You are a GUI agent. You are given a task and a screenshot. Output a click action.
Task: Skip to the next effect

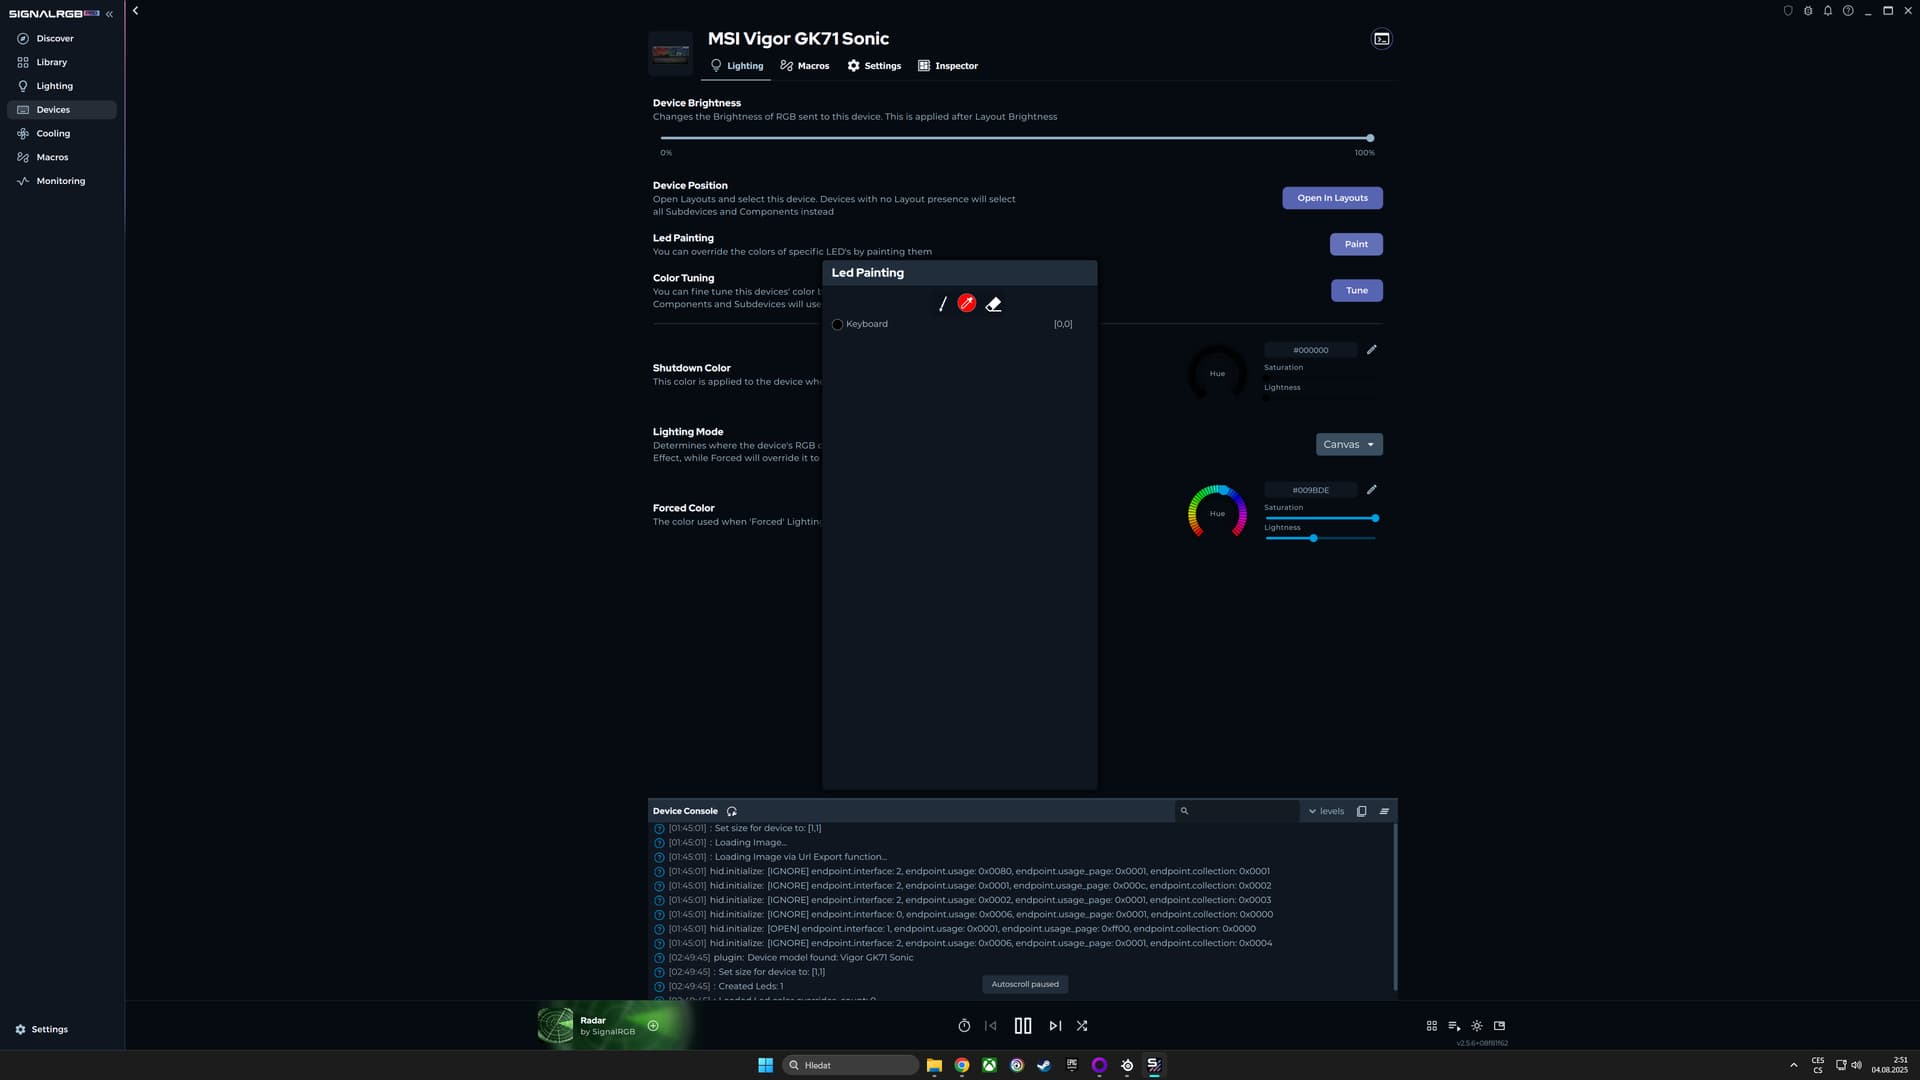[x=1055, y=1026]
